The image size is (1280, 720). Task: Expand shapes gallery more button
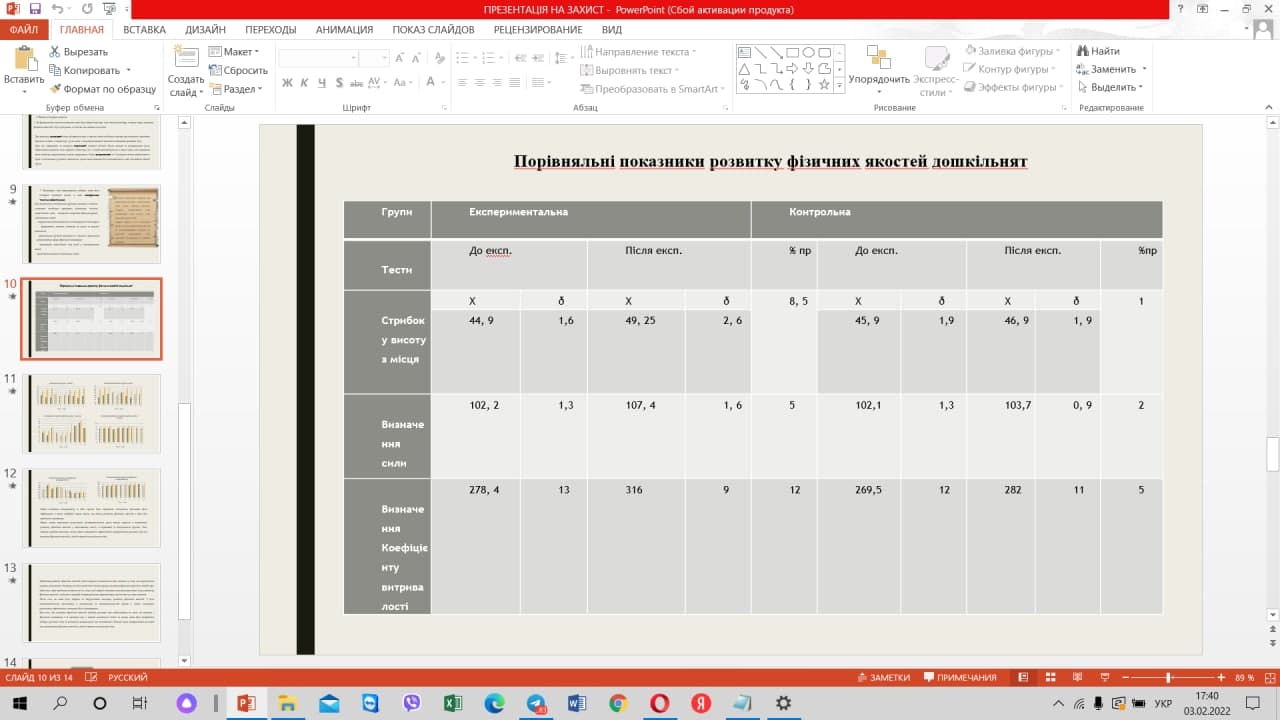837,86
